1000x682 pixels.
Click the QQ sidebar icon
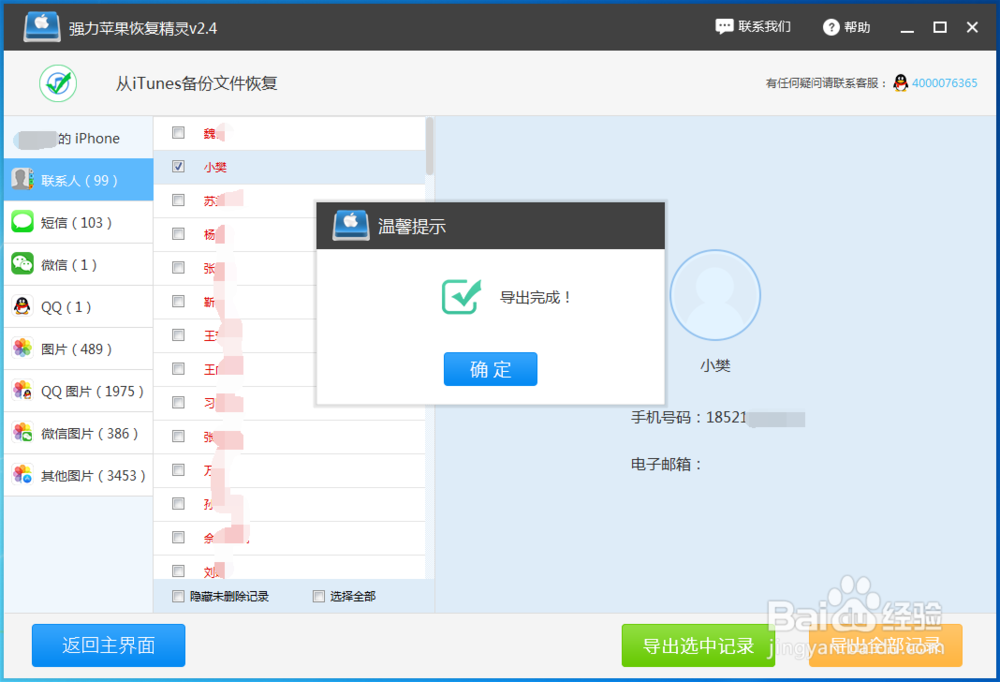pyautogui.click(x=22, y=306)
